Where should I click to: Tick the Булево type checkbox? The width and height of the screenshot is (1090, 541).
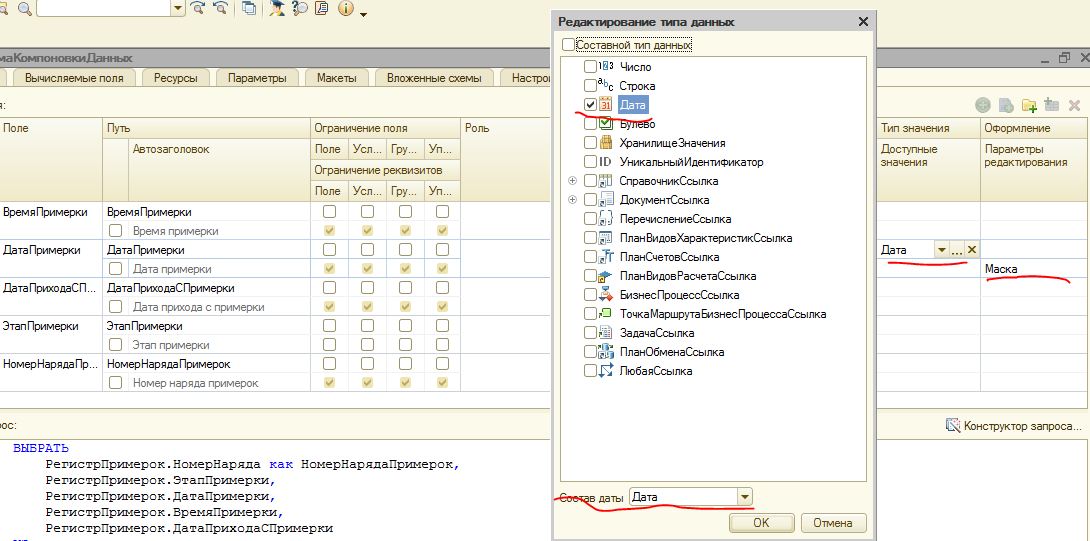(x=590, y=124)
